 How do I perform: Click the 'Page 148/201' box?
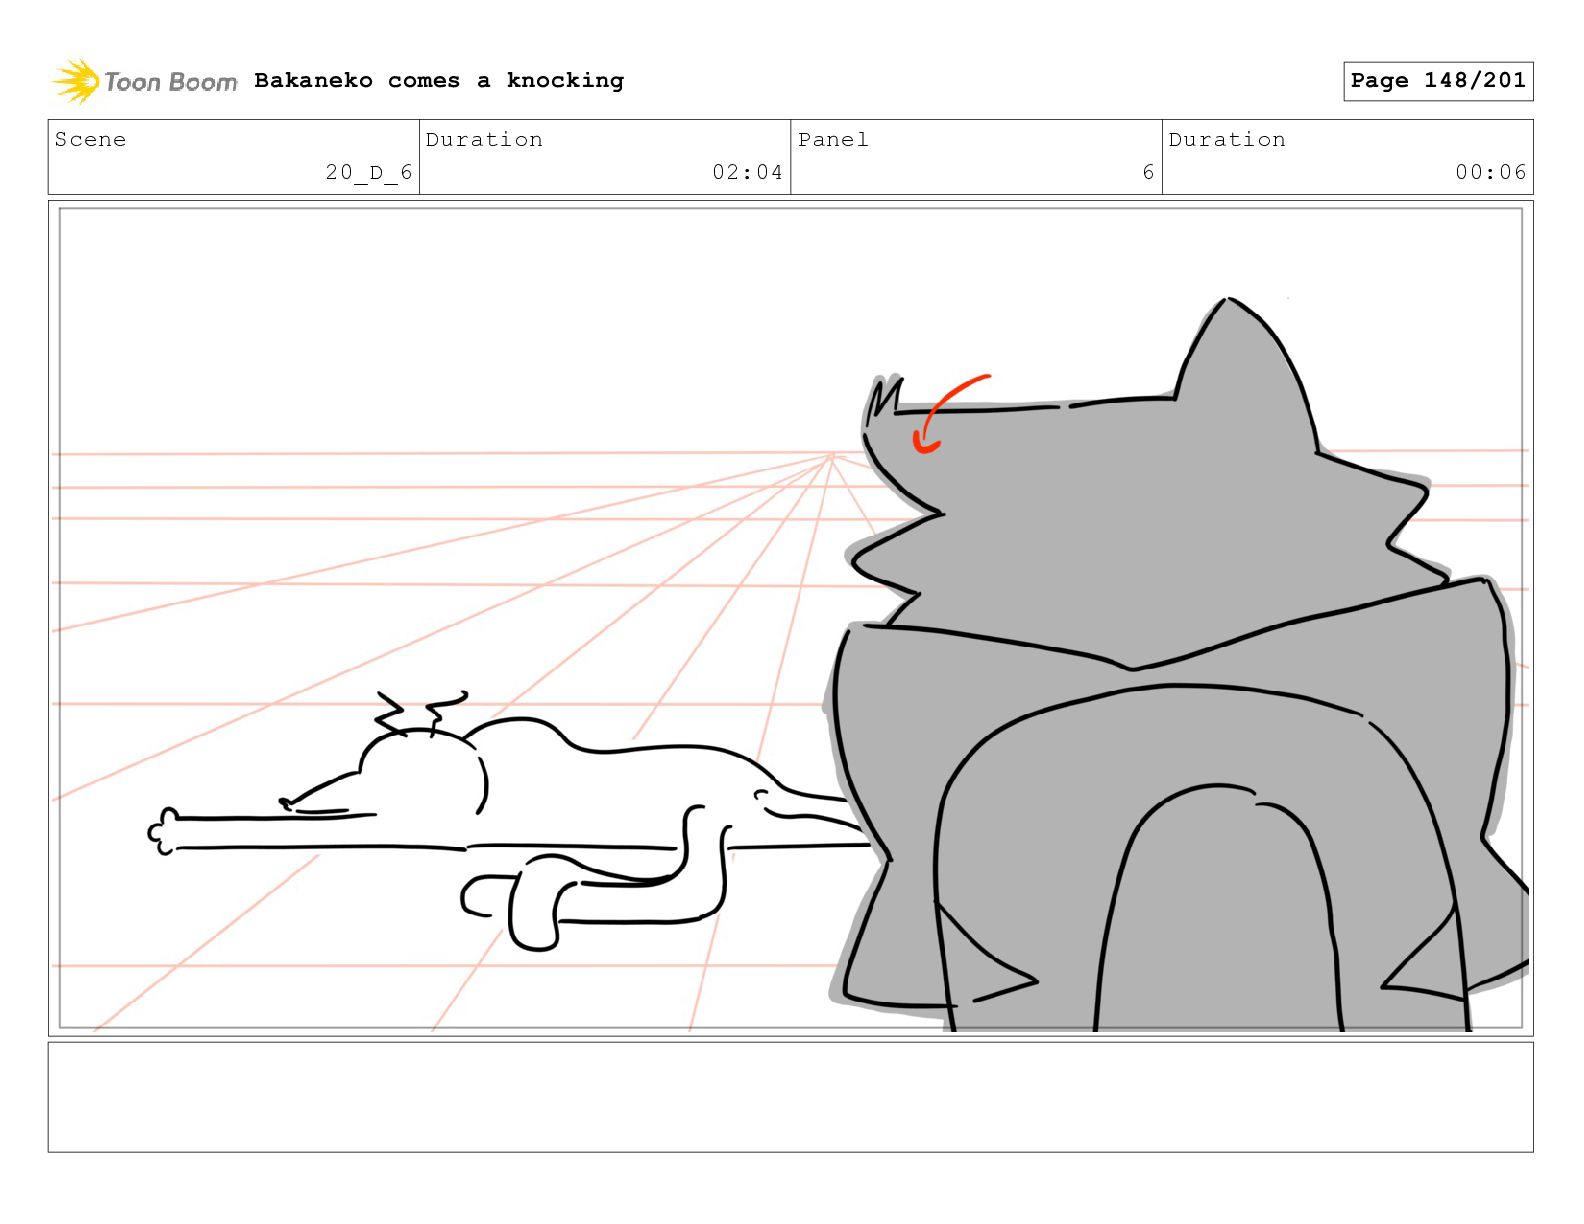1438,81
